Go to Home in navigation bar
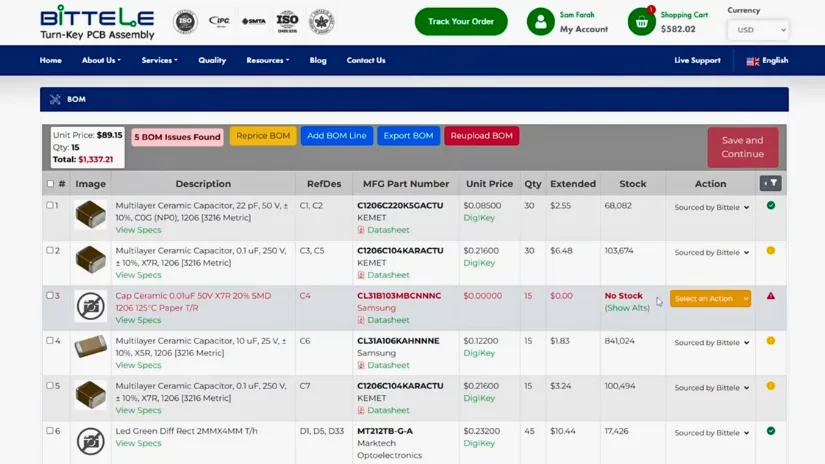This screenshot has height=464, width=825. (x=51, y=60)
